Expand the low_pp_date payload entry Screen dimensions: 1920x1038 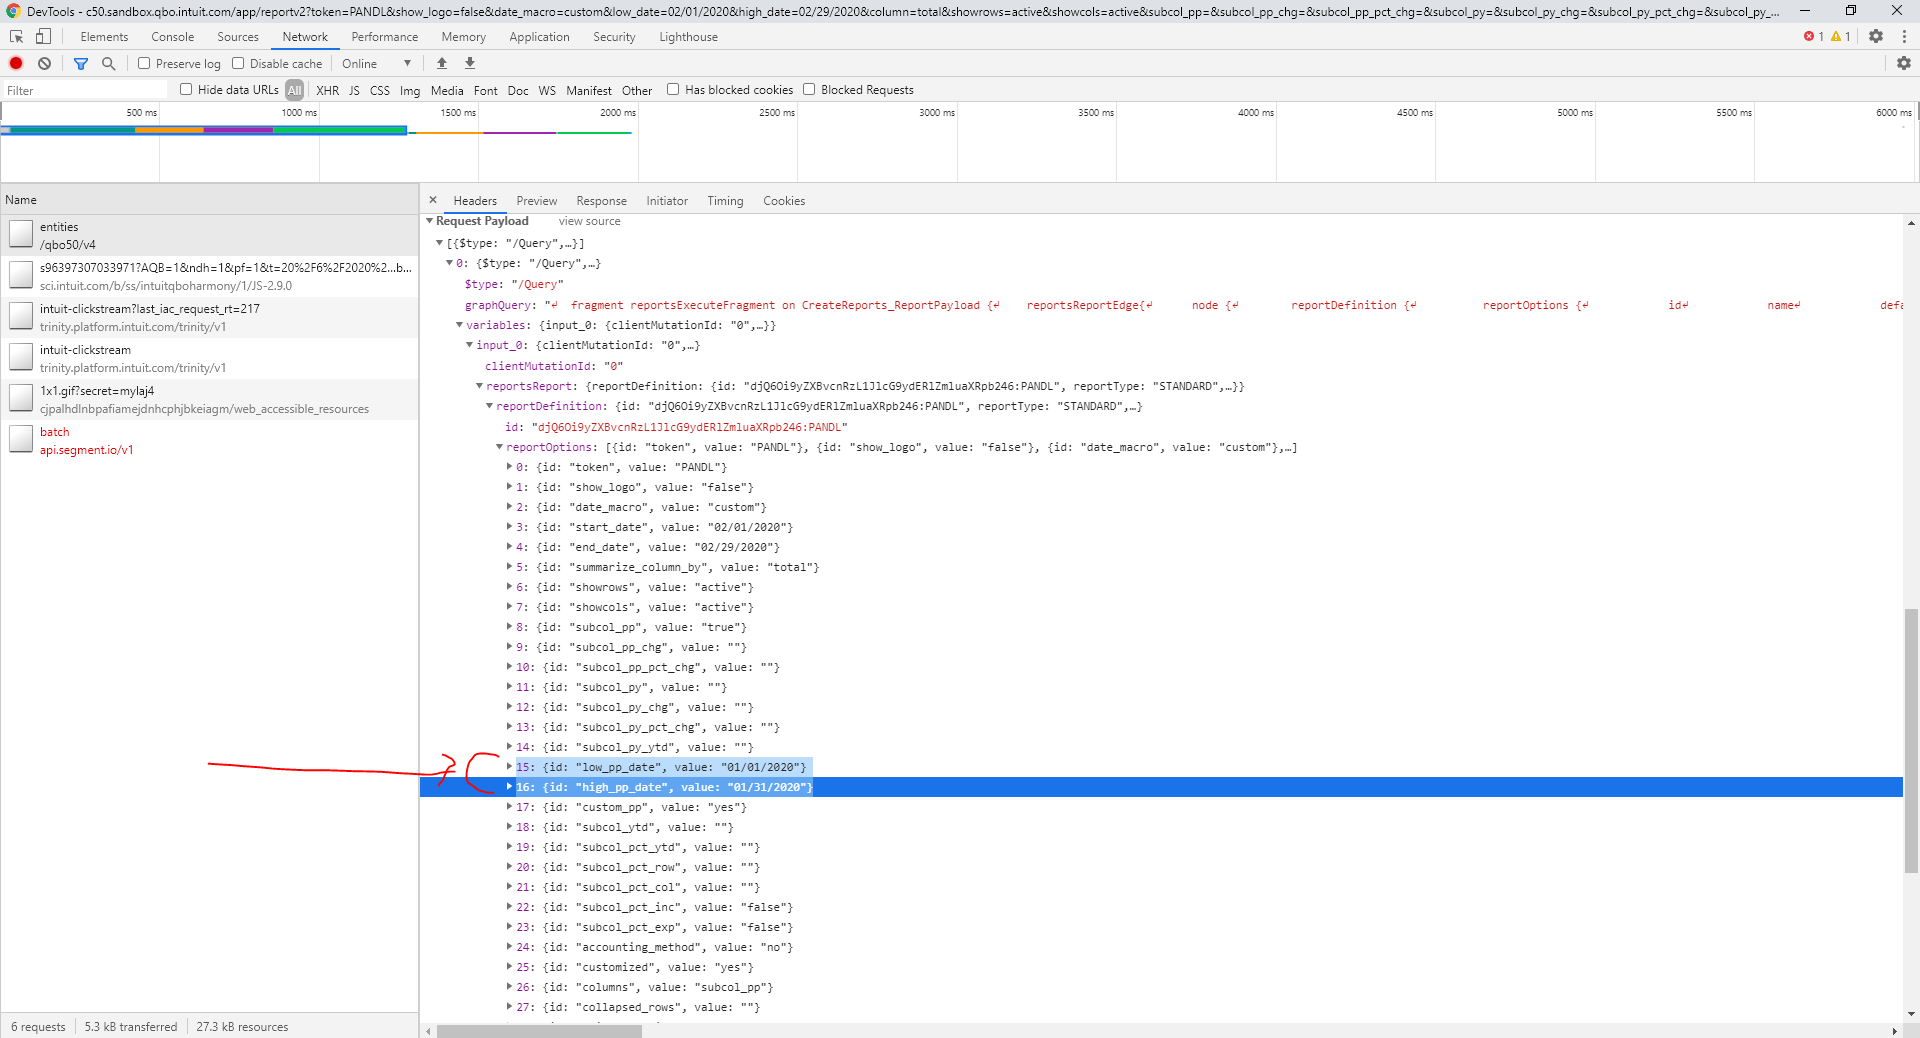click(511, 767)
